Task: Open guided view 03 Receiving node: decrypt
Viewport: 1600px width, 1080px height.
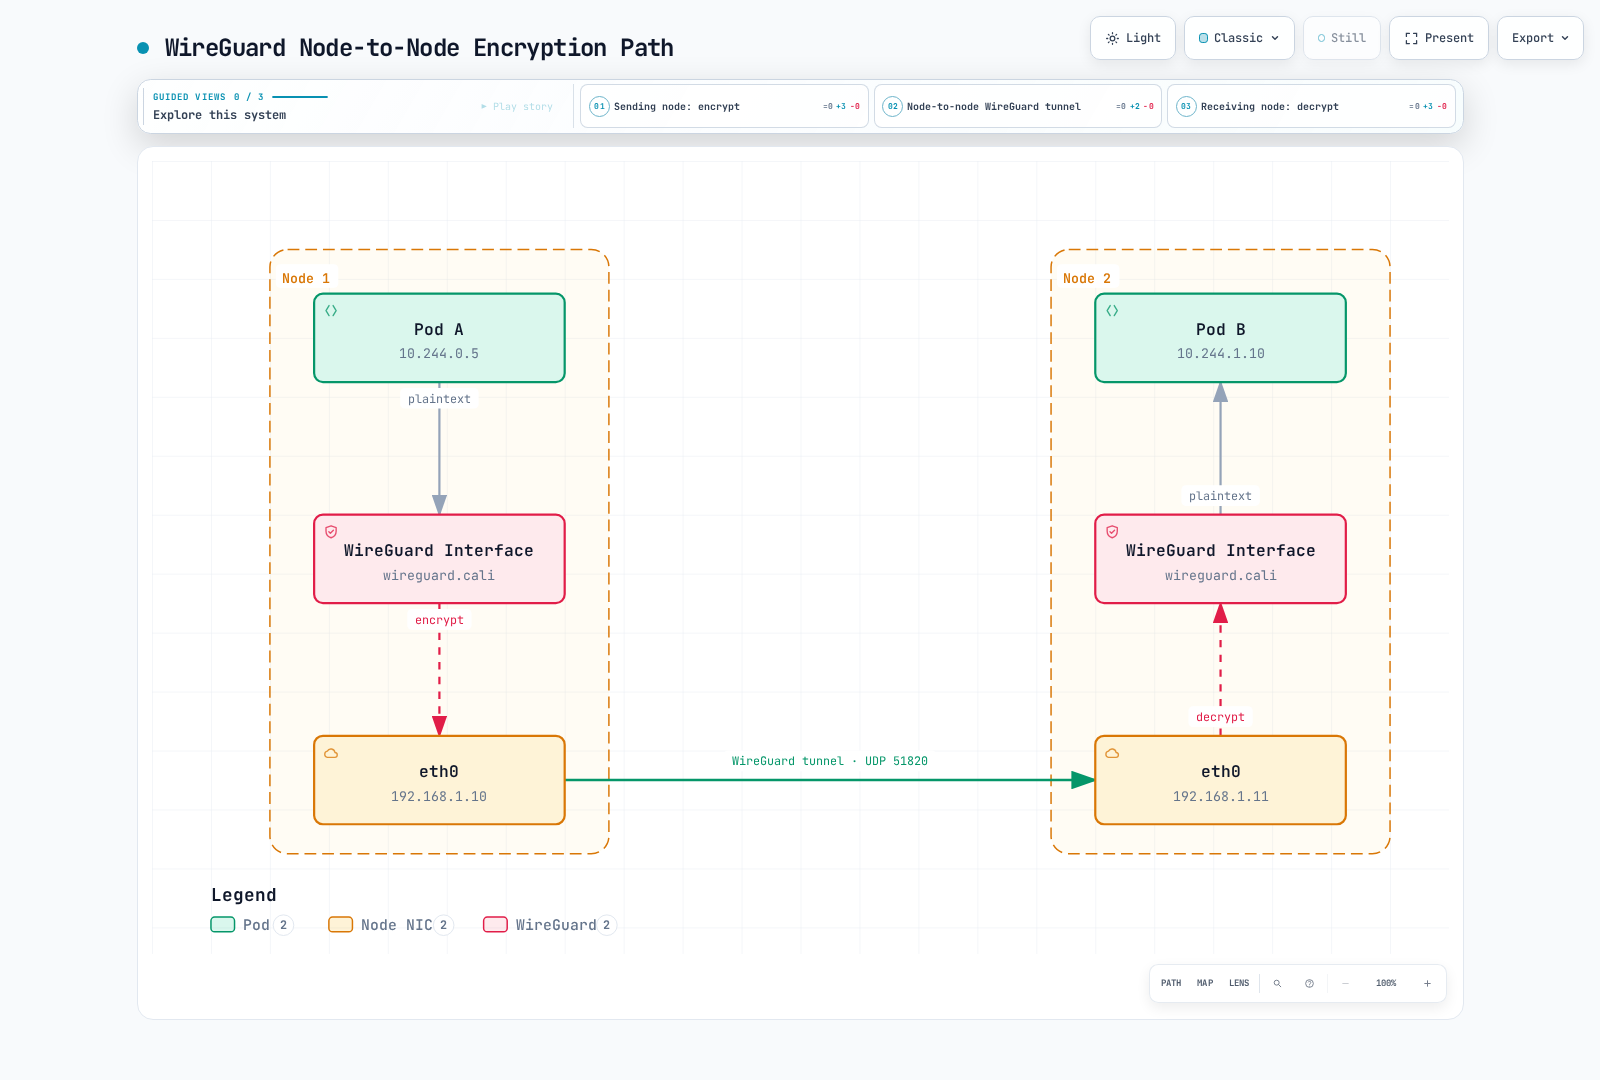Action: click(x=1311, y=106)
